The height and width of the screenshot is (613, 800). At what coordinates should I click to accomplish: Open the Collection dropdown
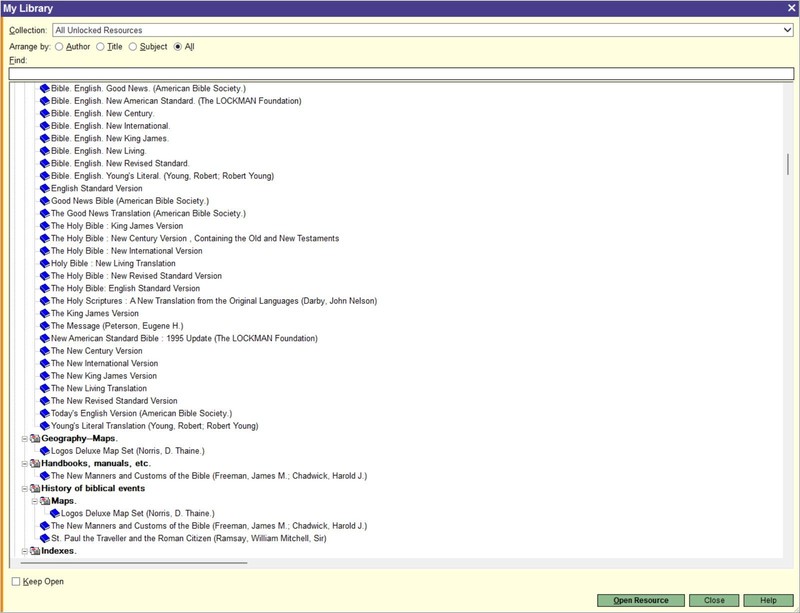coord(787,30)
